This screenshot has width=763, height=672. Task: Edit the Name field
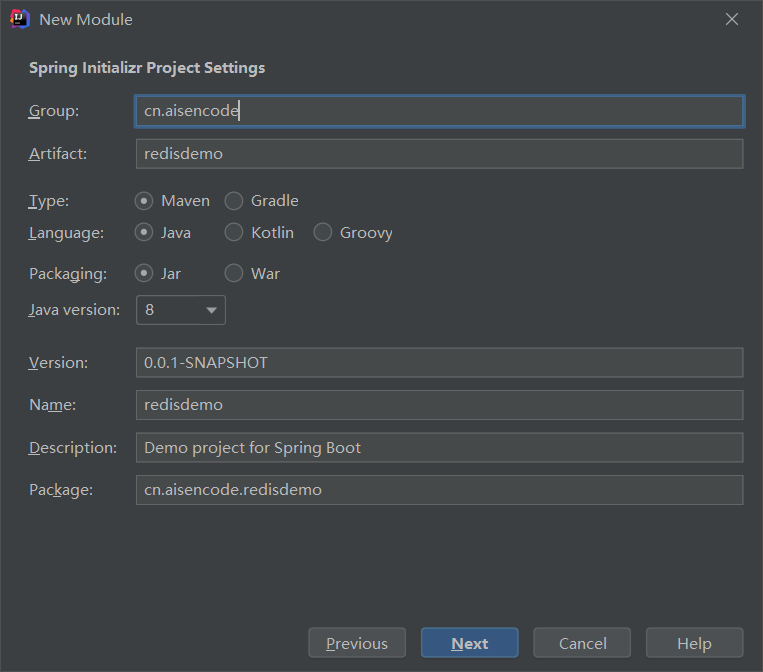point(439,405)
